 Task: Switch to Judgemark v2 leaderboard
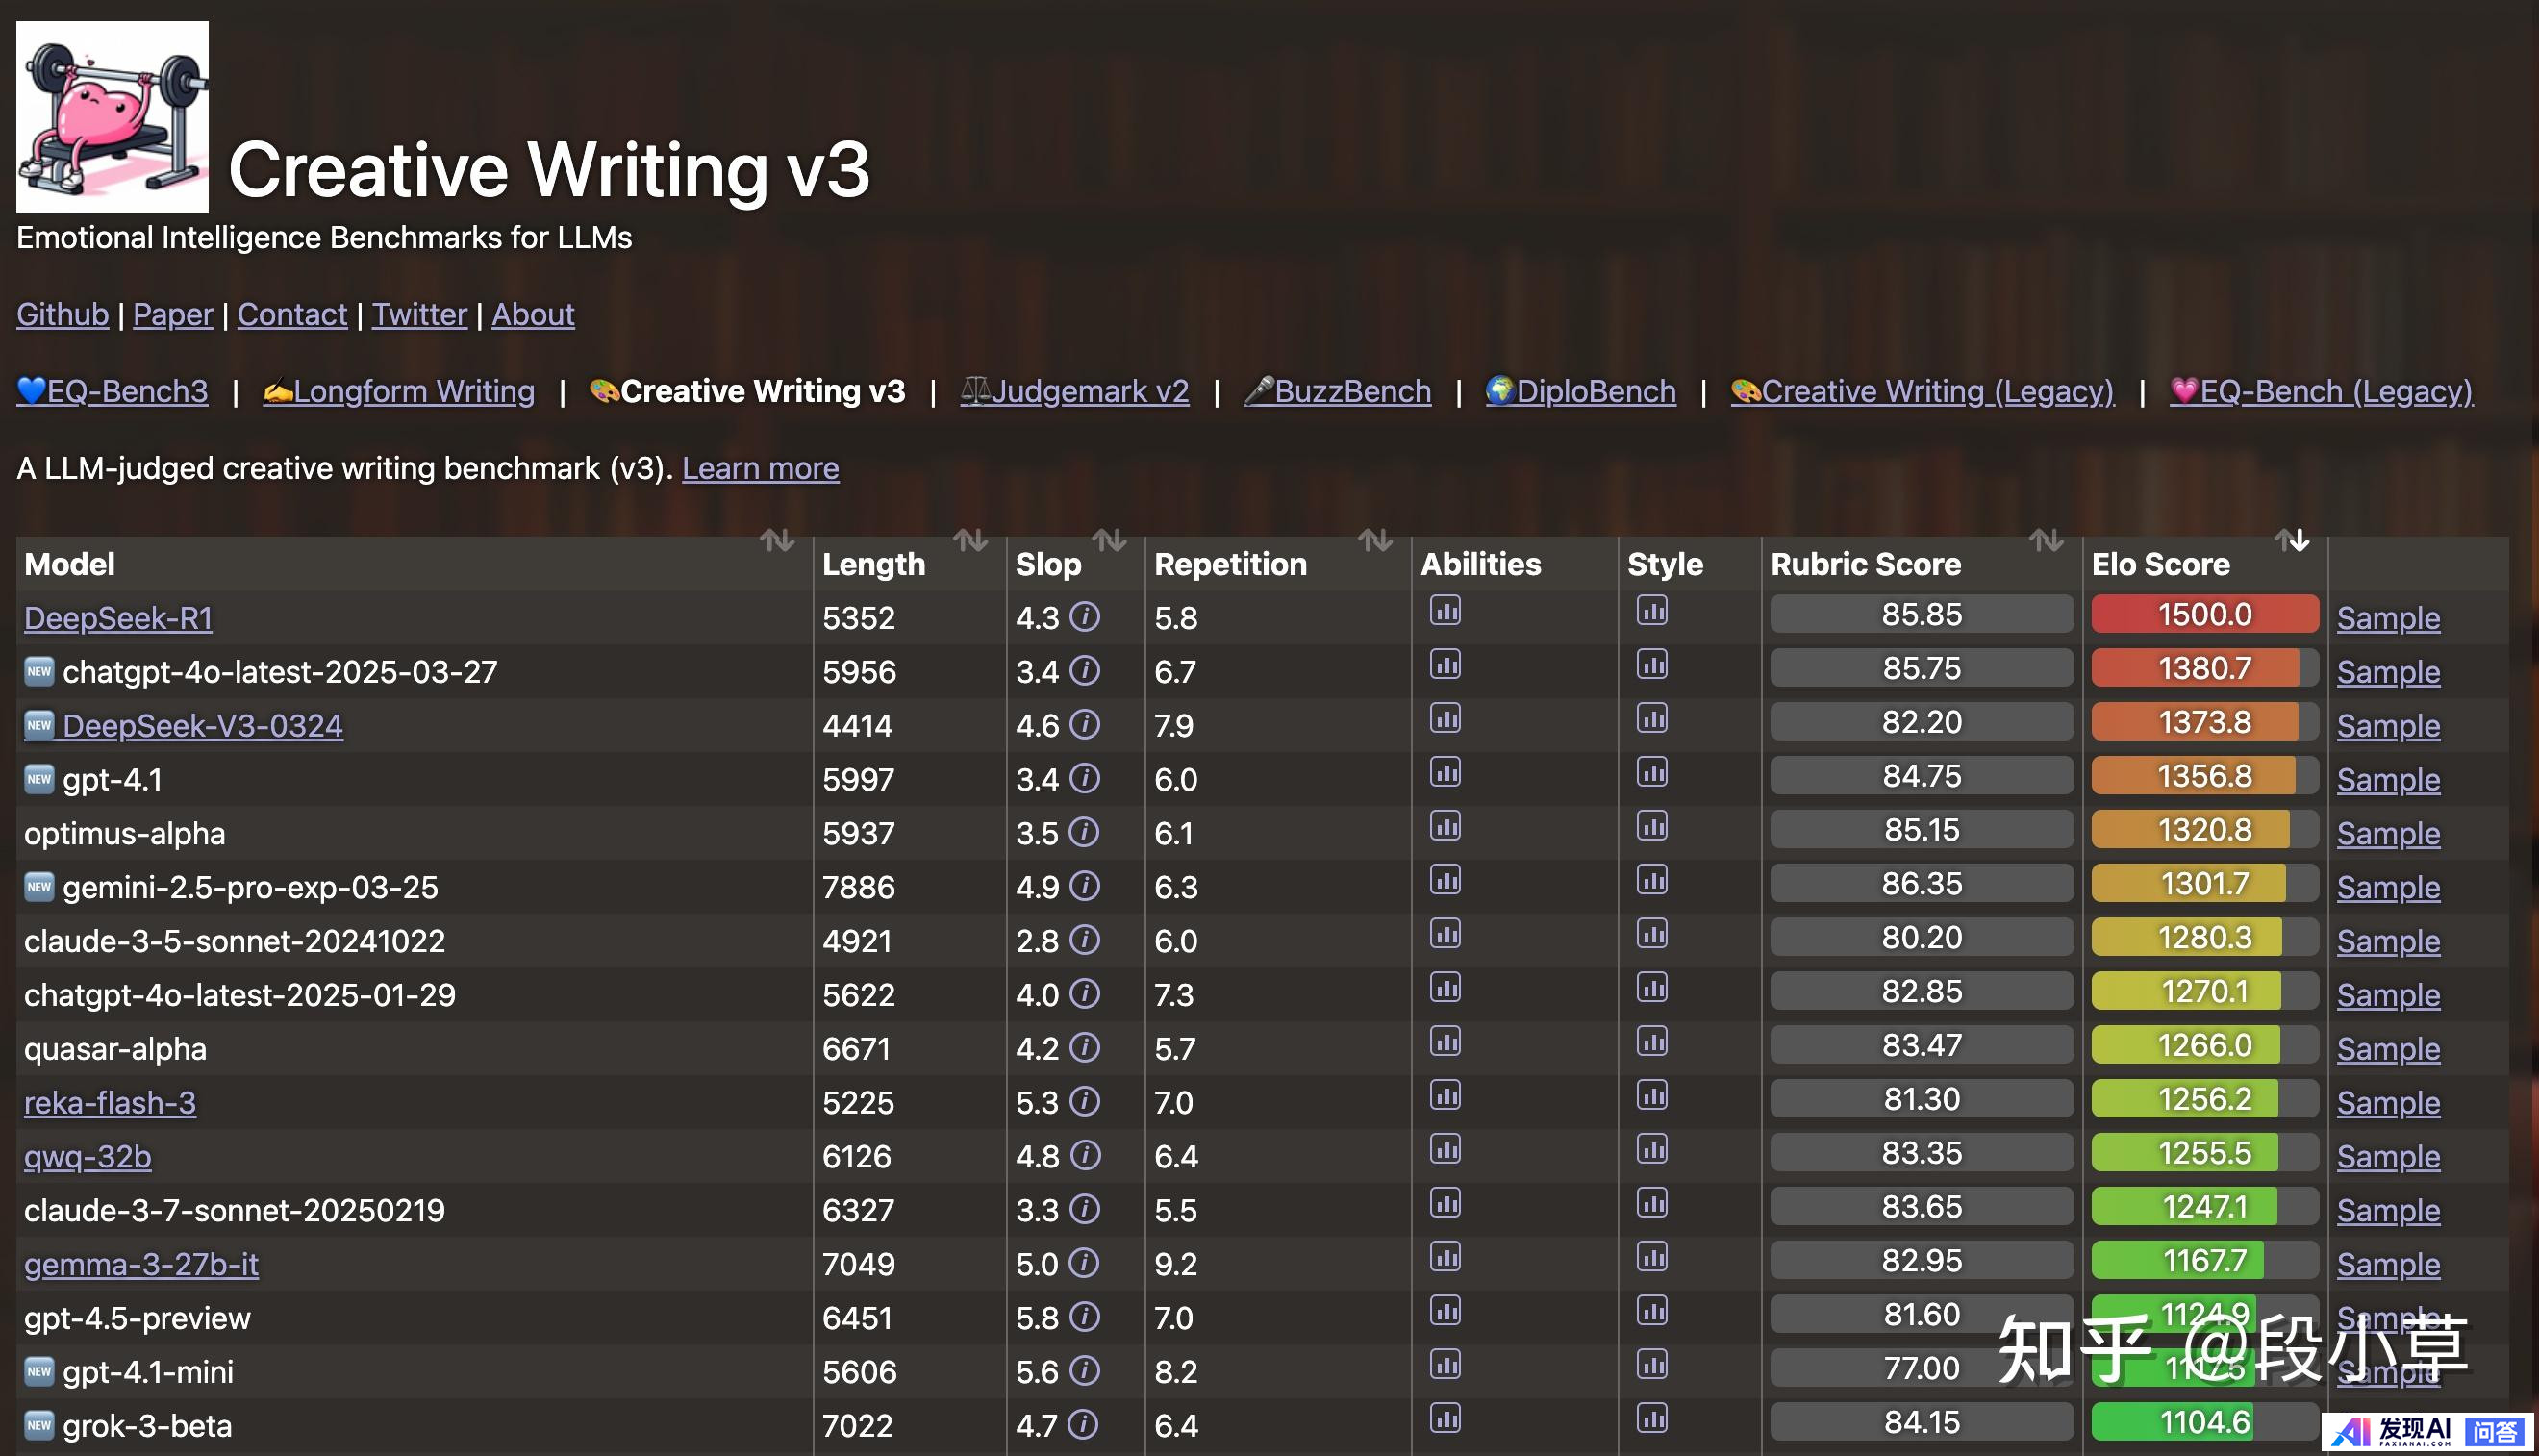(x=1075, y=391)
